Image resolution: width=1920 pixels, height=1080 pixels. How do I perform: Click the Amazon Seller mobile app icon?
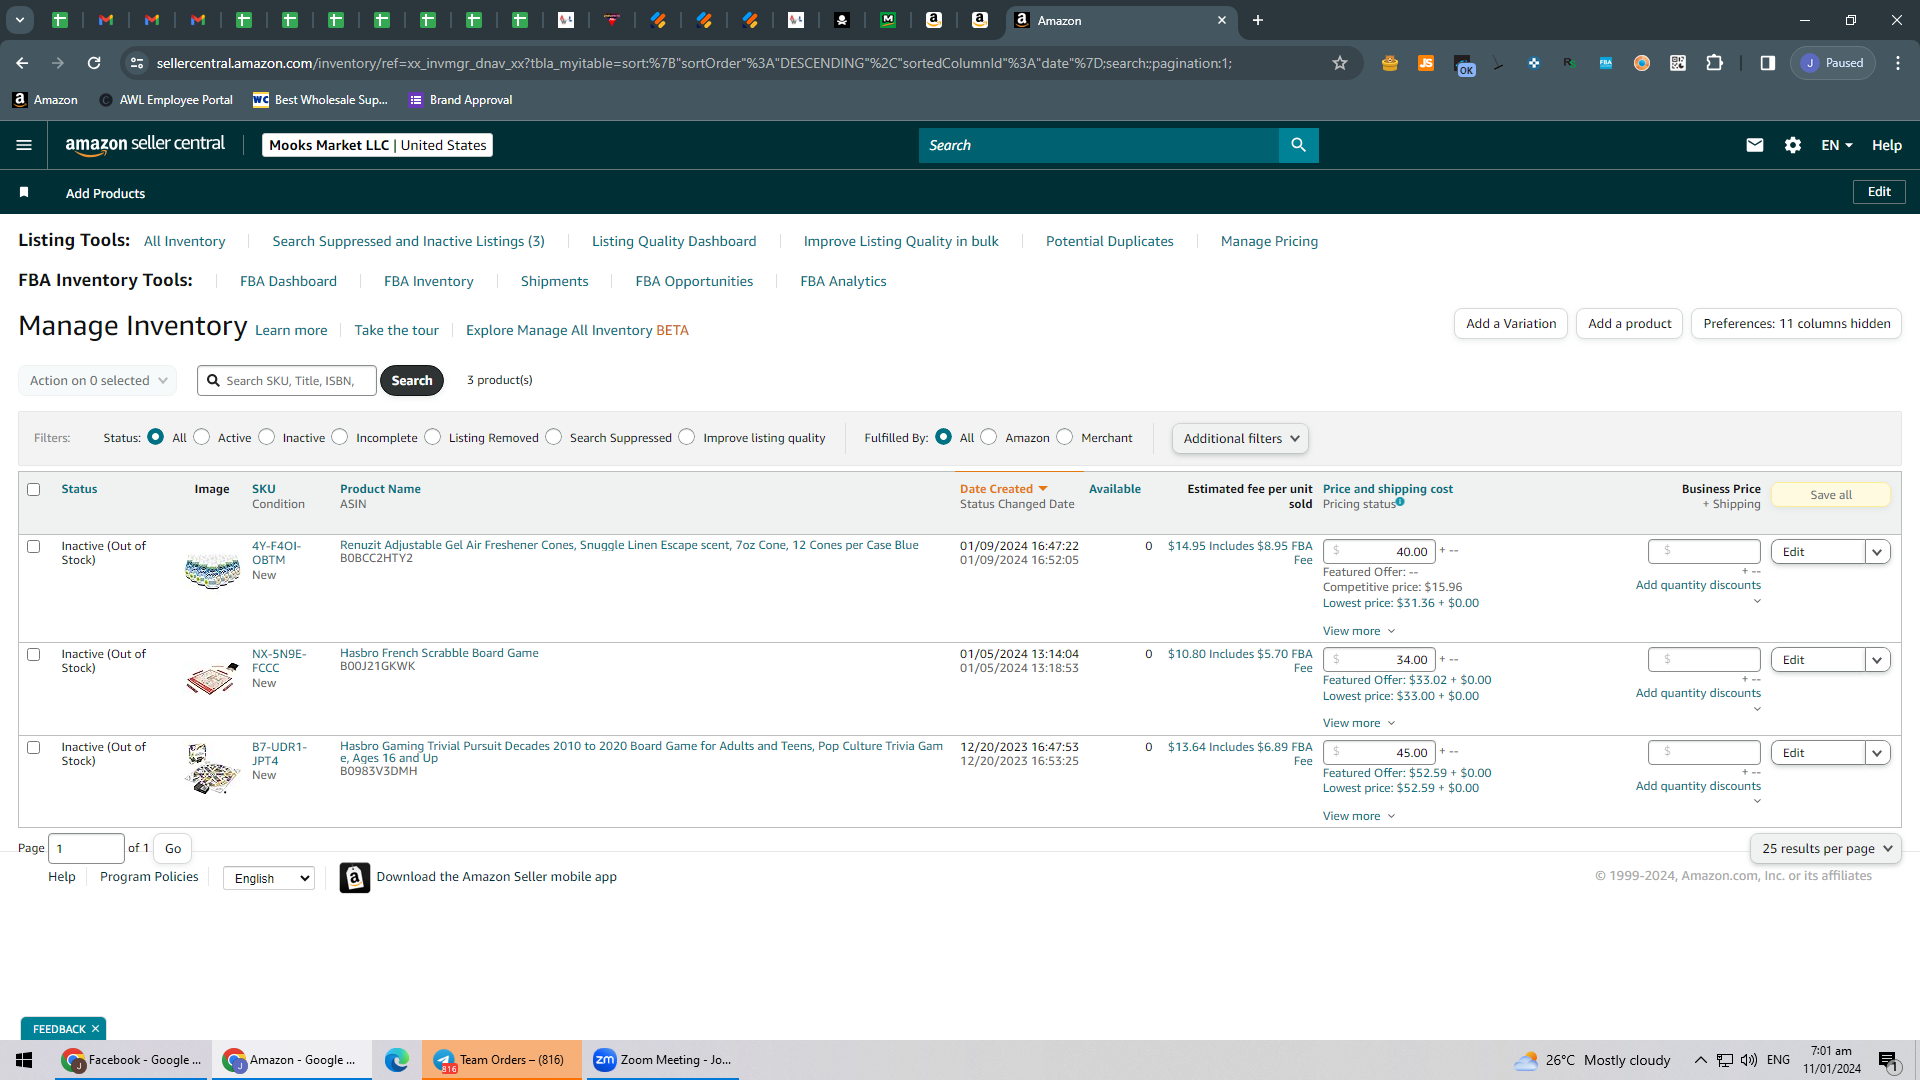[x=355, y=877]
